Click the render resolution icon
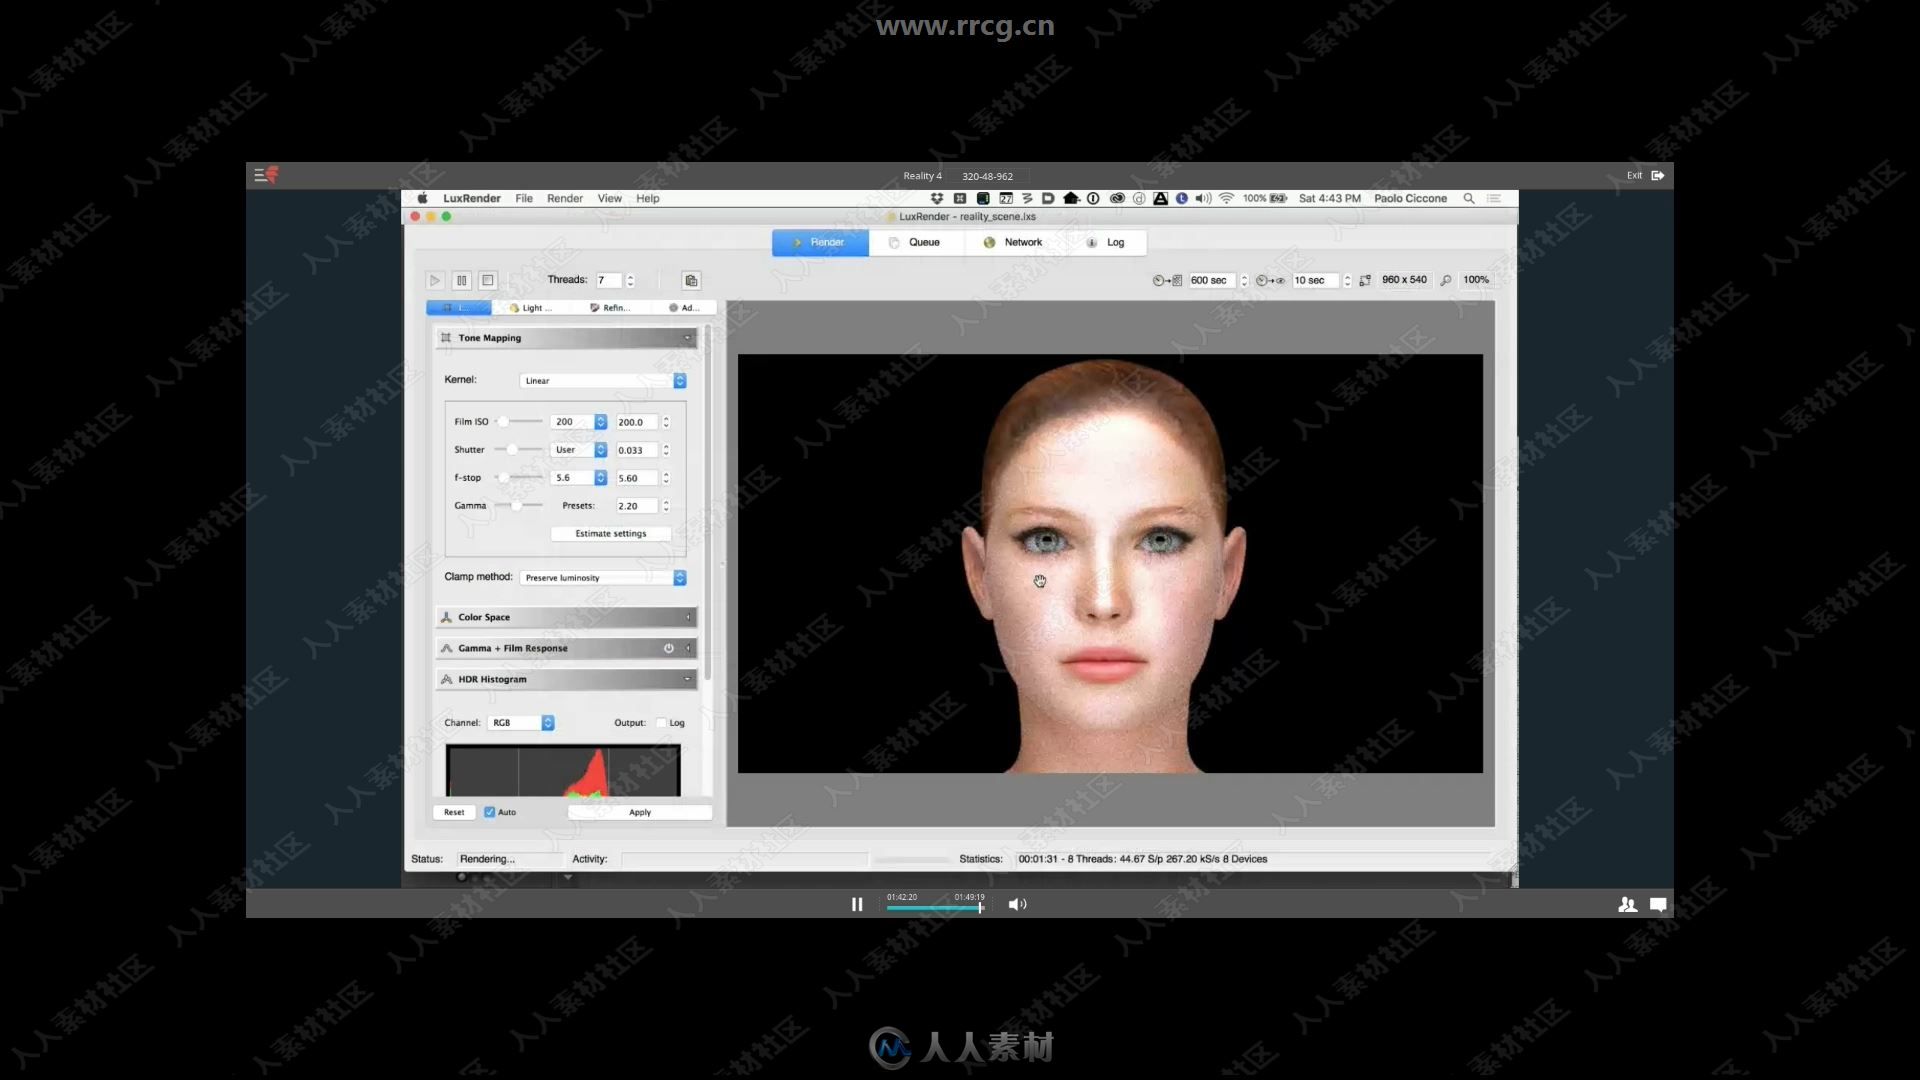1920x1080 pixels. click(1365, 281)
